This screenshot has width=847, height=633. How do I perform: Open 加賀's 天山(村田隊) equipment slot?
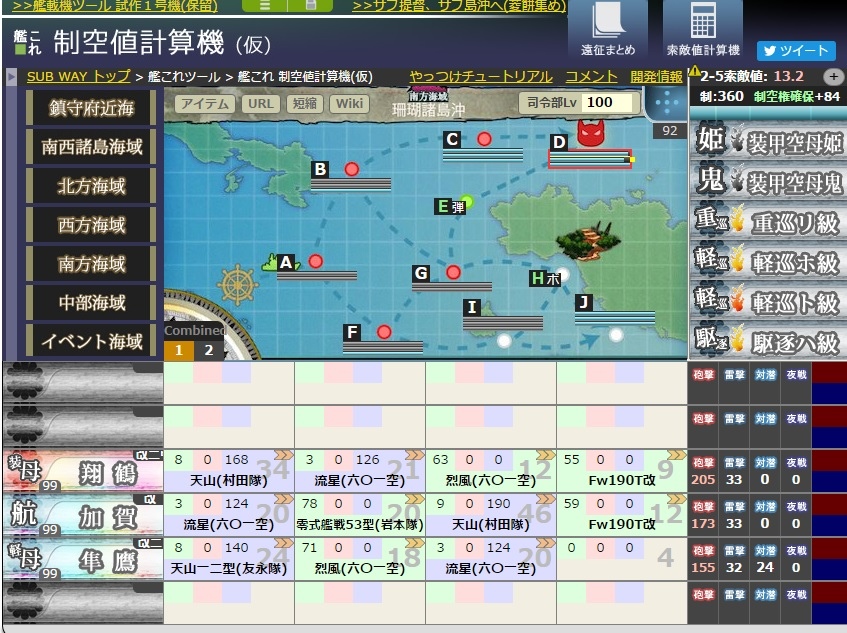(x=491, y=515)
